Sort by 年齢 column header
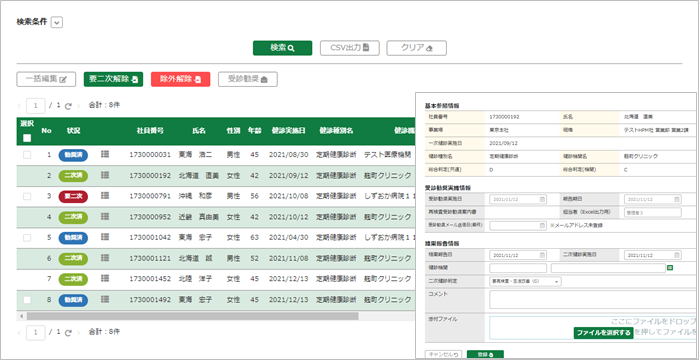 255,131
